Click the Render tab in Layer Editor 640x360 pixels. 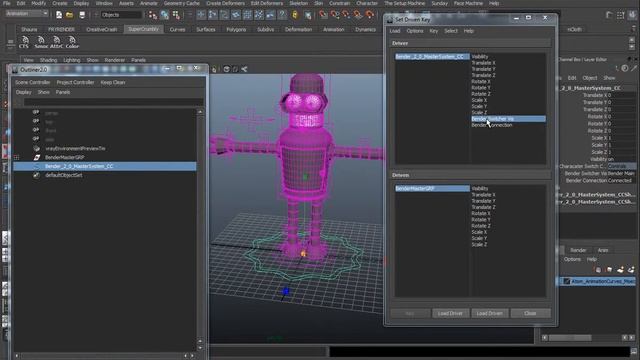tap(578, 250)
